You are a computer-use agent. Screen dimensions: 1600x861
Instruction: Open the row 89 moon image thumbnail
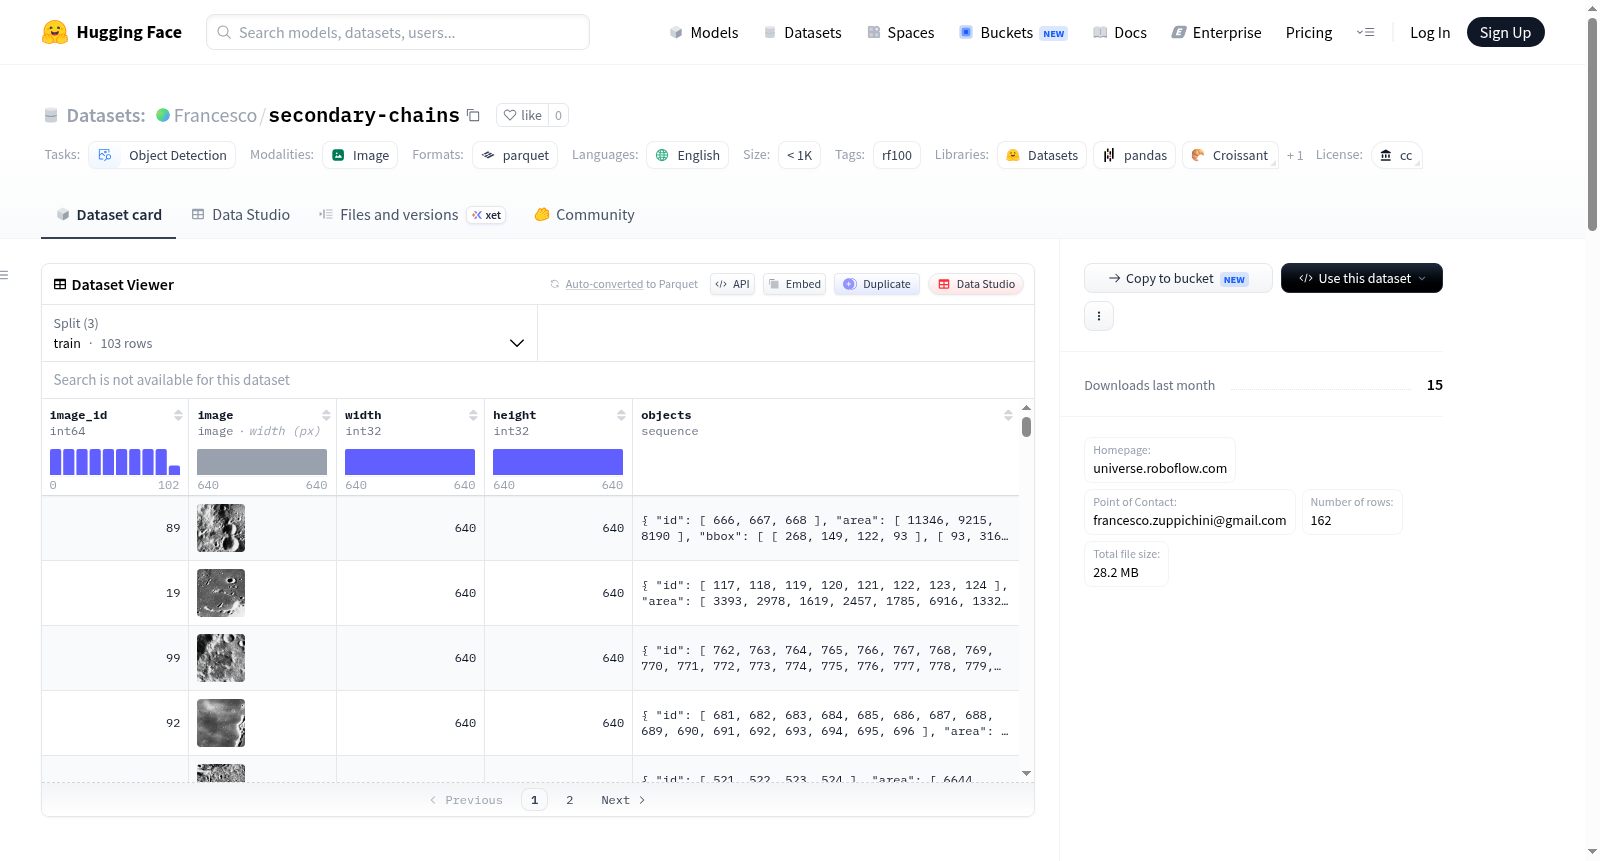221,528
